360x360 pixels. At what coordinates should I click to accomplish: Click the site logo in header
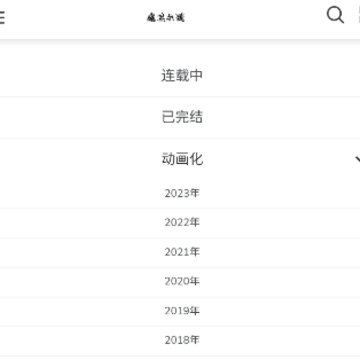point(166,17)
